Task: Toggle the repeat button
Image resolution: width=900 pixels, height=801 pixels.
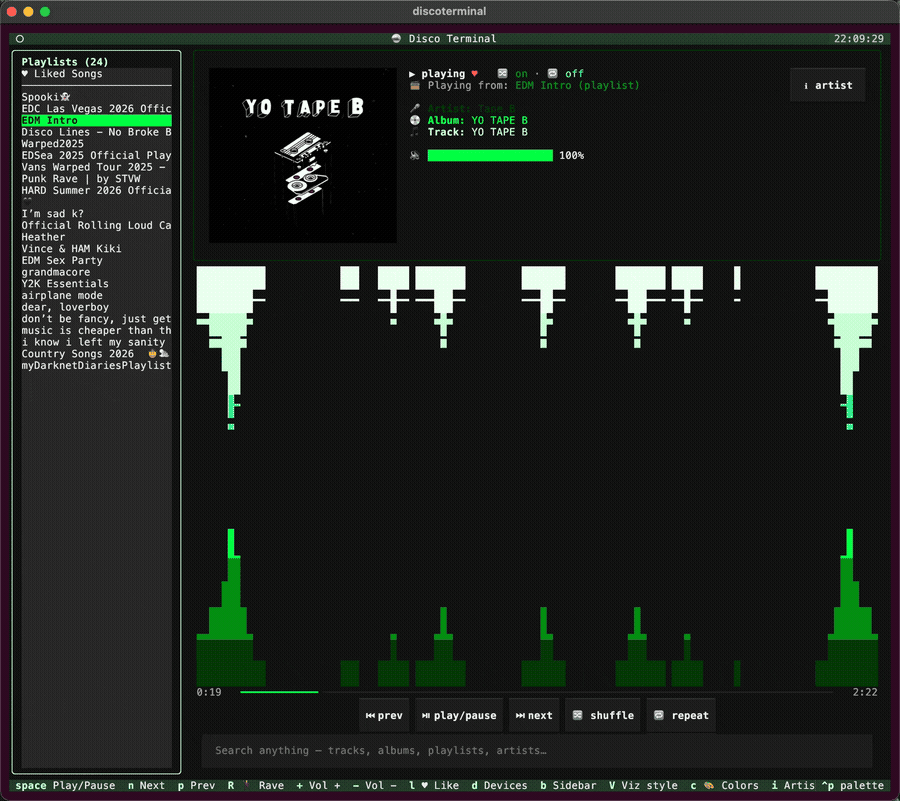Action: click(681, 716)
